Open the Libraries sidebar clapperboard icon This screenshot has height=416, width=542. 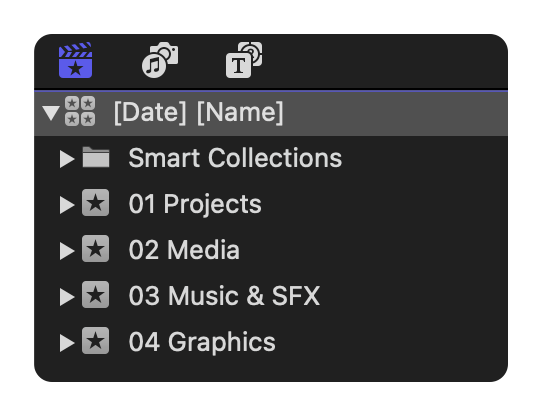point(75,60)
